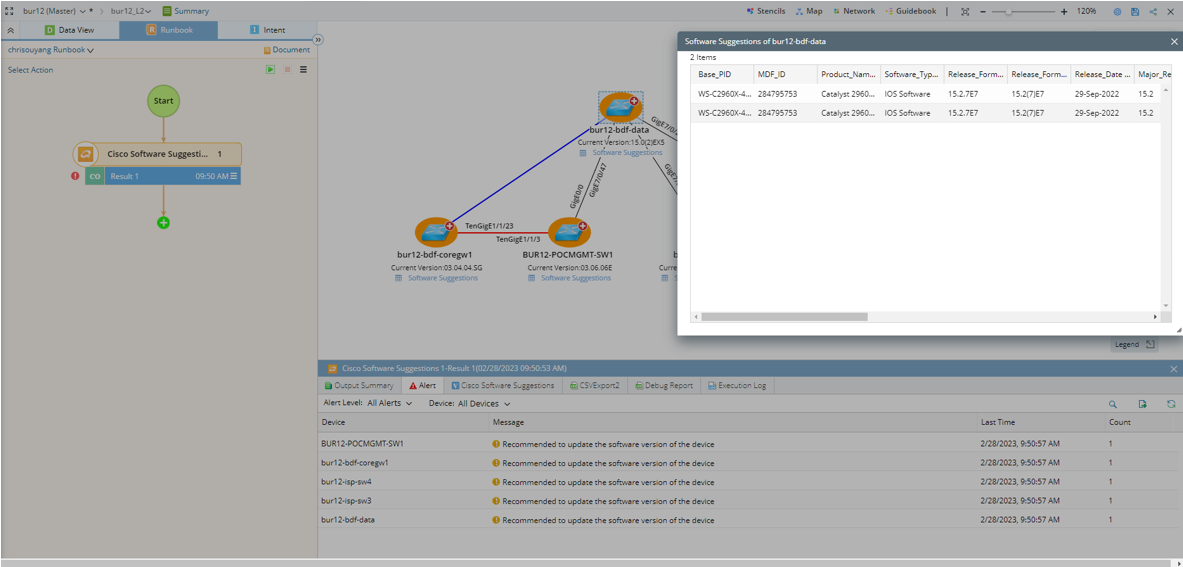
Task: Switch to the Alert tab
Action: [x=422, y=385]
